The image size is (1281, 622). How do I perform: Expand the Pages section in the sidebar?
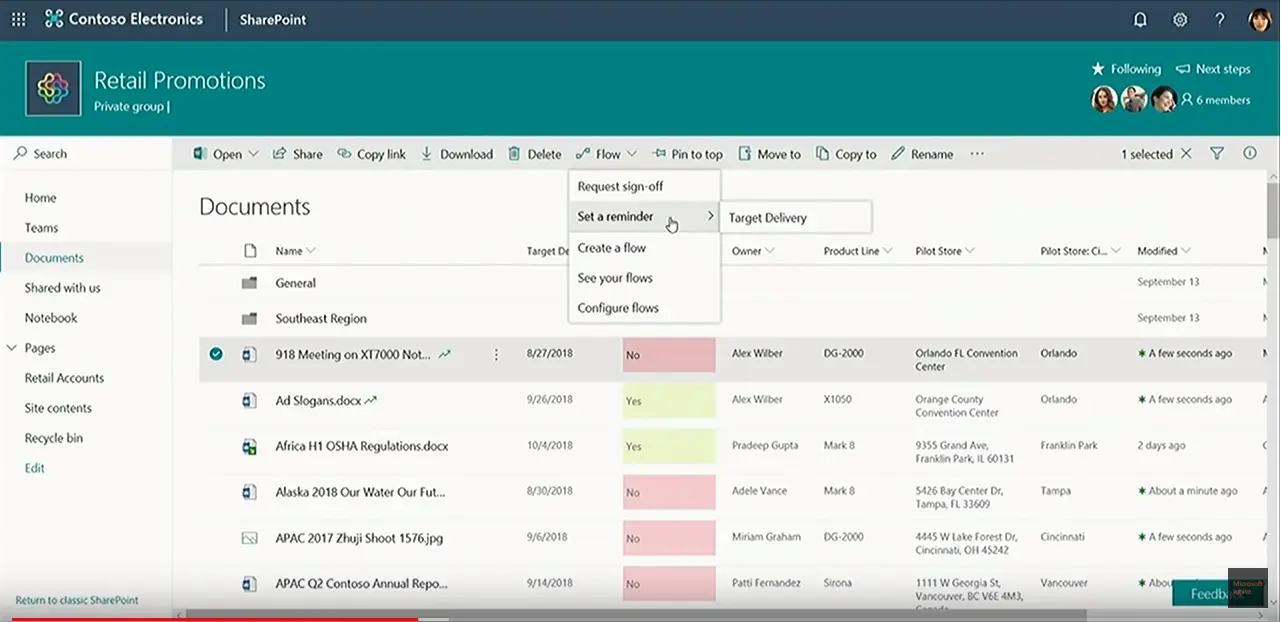[12, 348]
